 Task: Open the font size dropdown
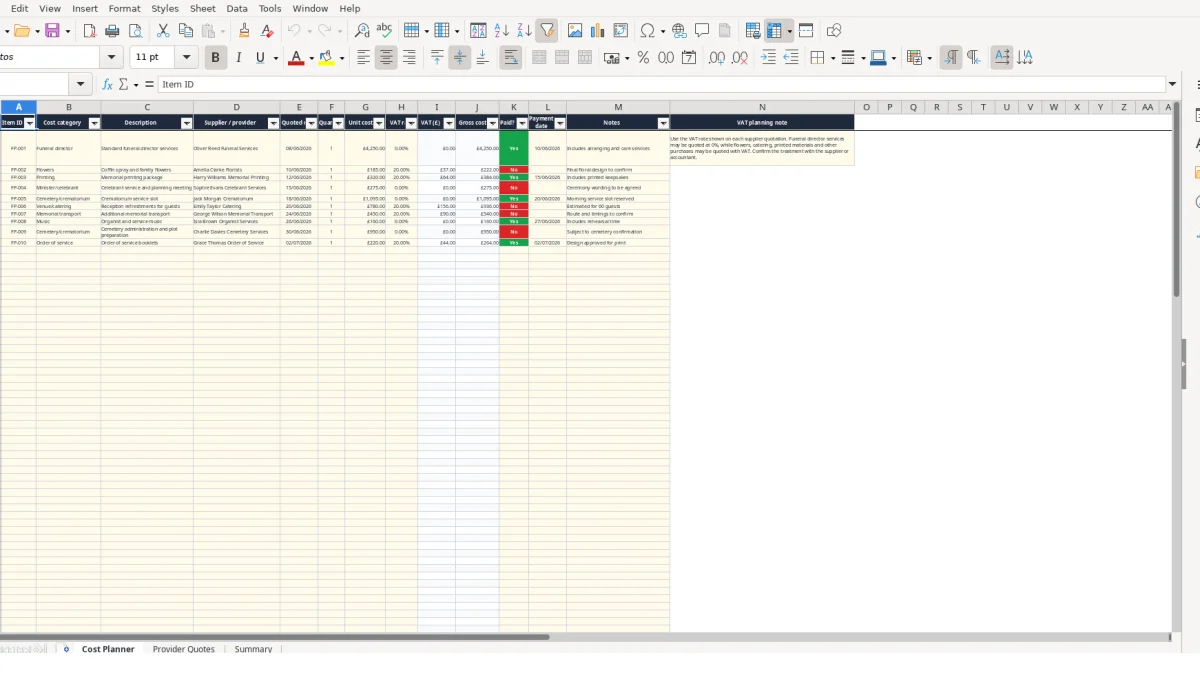click(187, 58)
